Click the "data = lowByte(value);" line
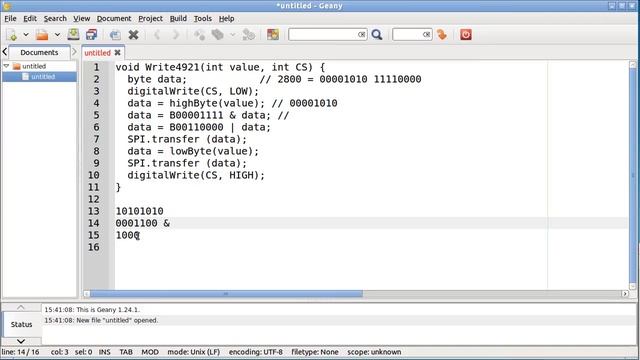This screenshot has height=360, width=640. coord(193,151)
